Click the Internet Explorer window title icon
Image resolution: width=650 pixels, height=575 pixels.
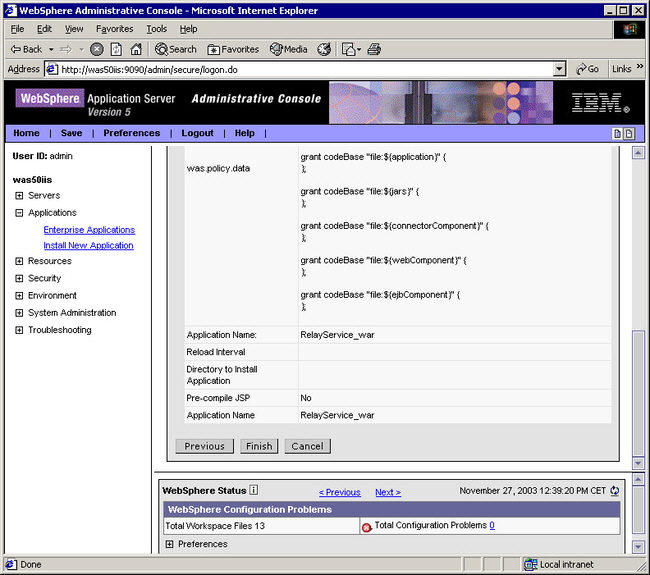(10, 10)
